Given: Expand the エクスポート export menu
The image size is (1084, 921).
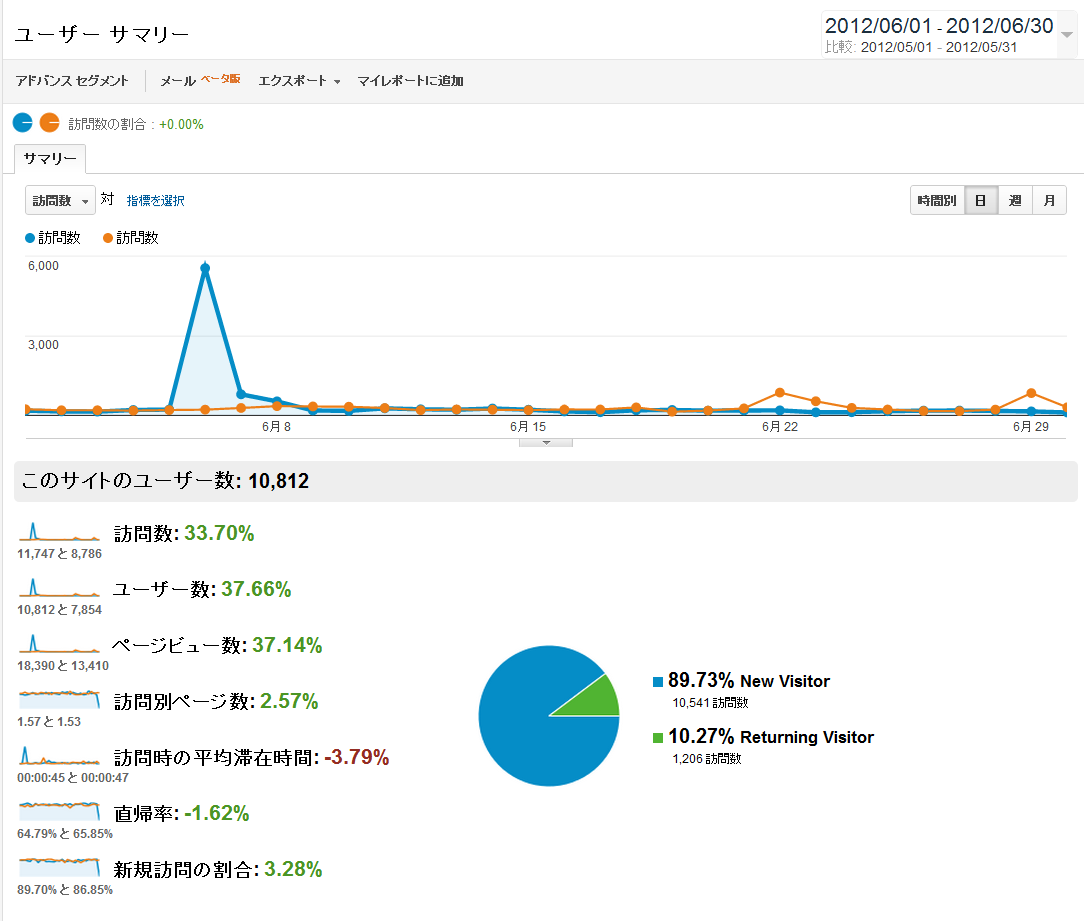Looking at the screenshot, I should pos(299,81).
